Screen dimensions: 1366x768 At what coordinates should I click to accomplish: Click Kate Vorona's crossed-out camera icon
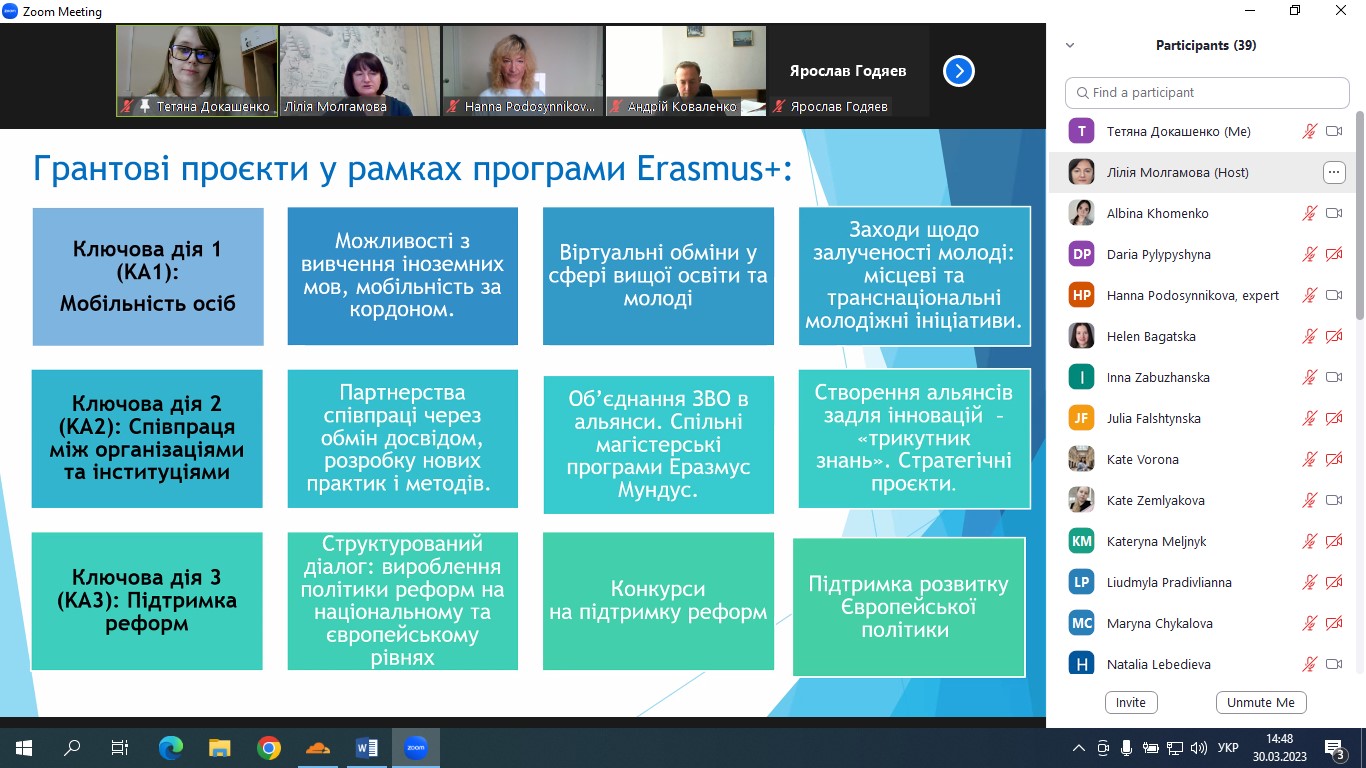(x=1333, y=459)
